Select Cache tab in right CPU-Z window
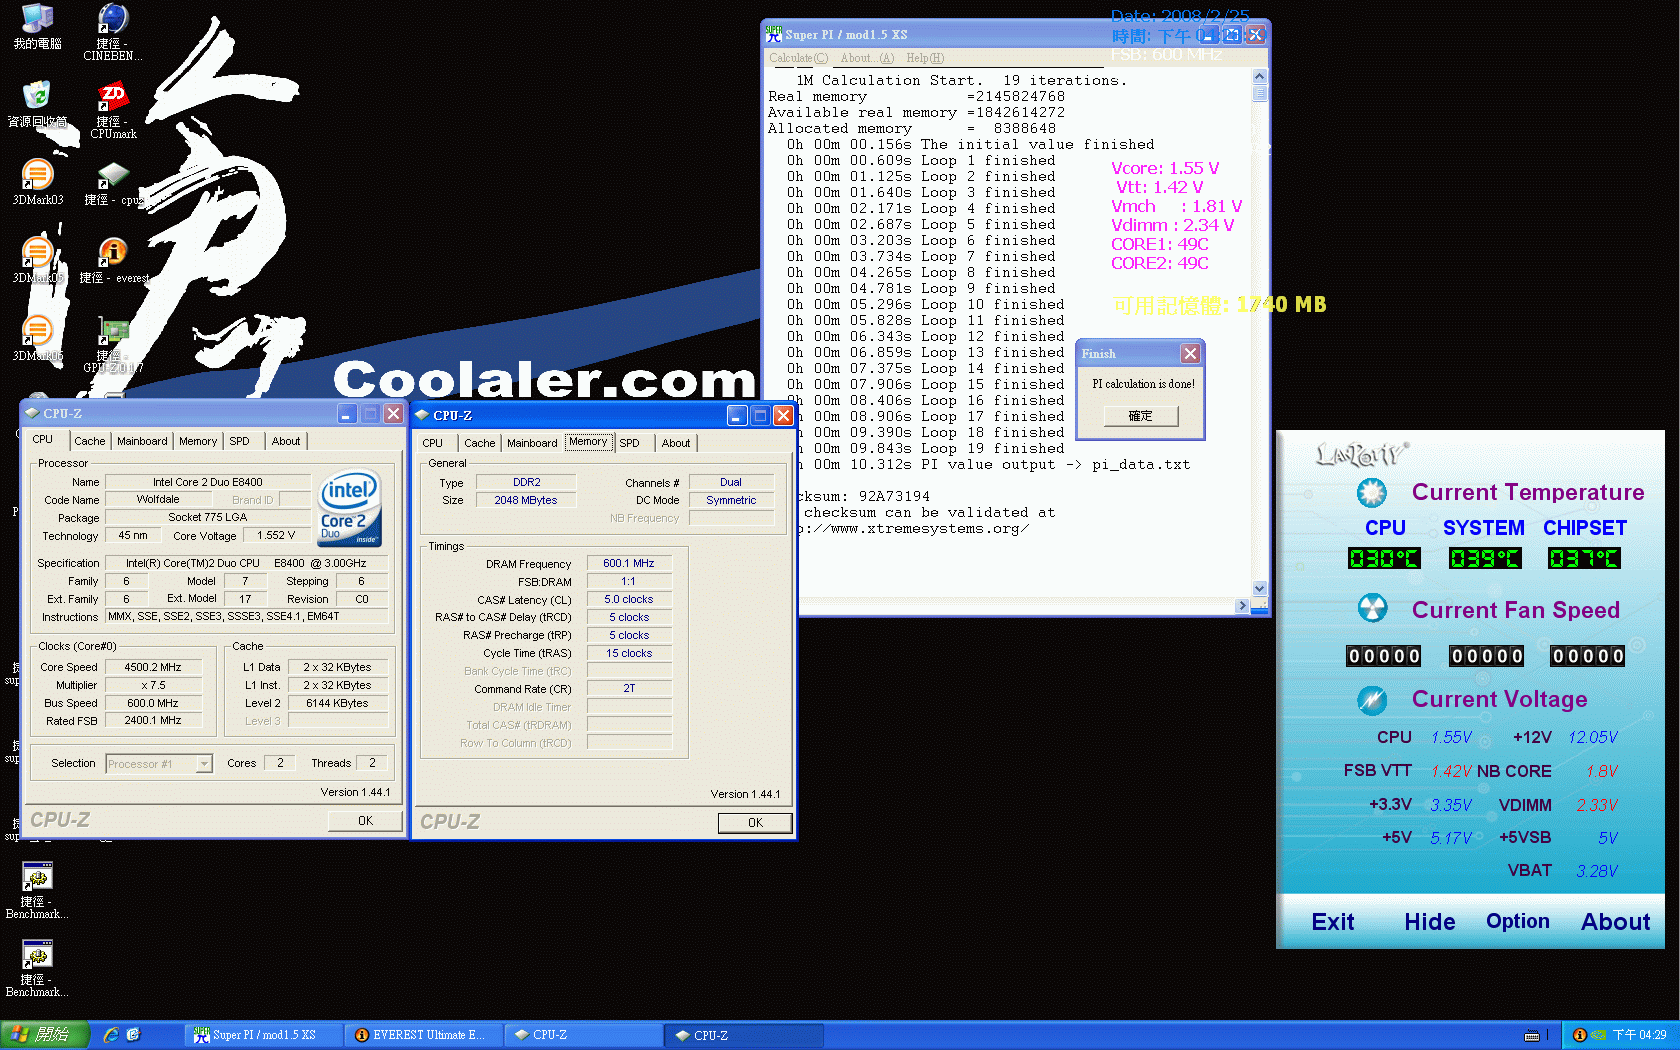 point(480,443)
